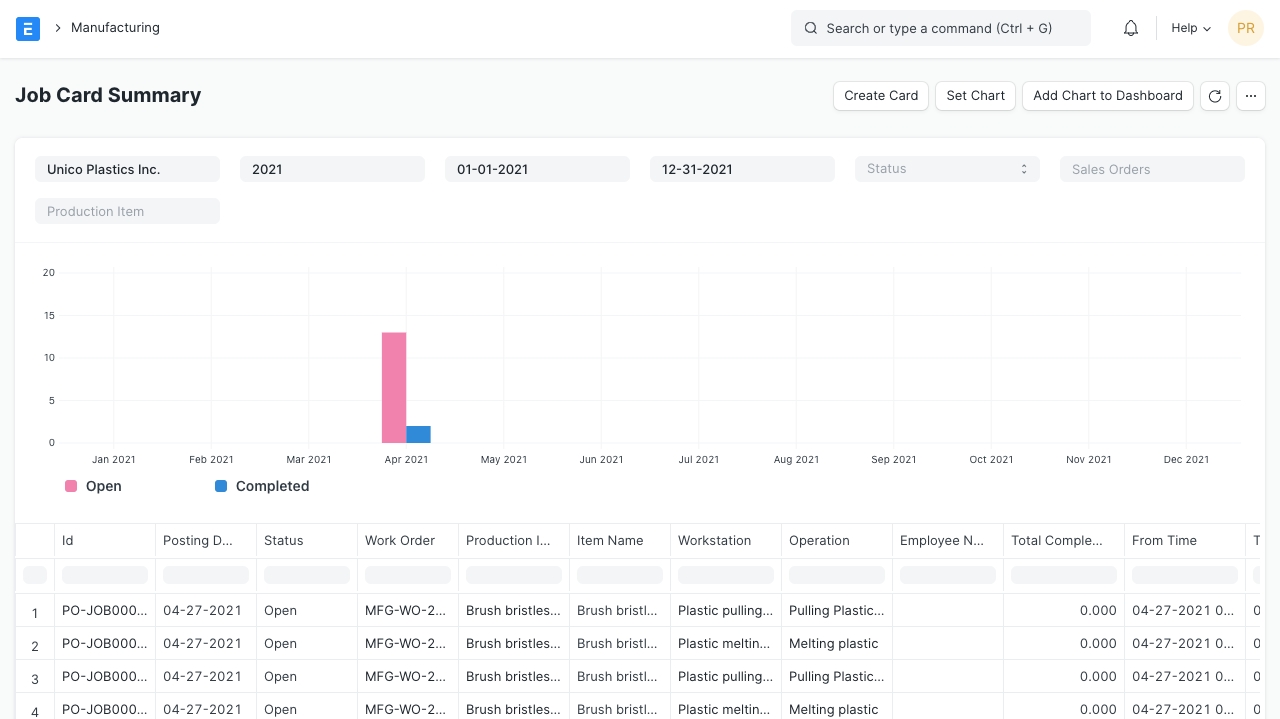Open the PR user avatar menu
The height and width of the screenshot is (719, 1280).
[x=1245, y=28]
